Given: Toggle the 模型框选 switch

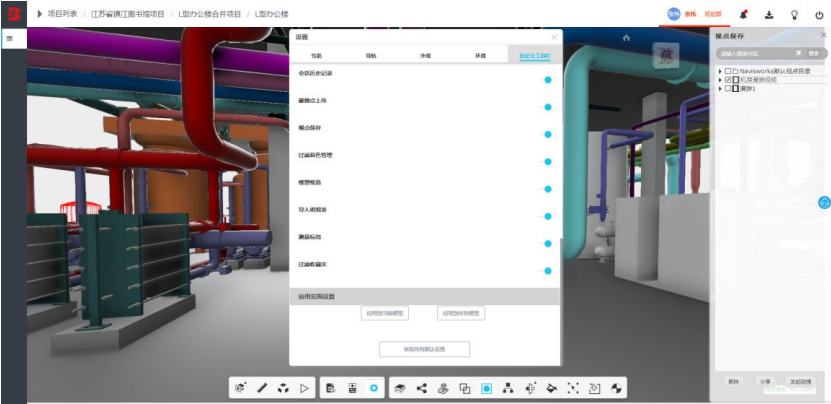Looking at the screenshot, I should click(546, 189).
